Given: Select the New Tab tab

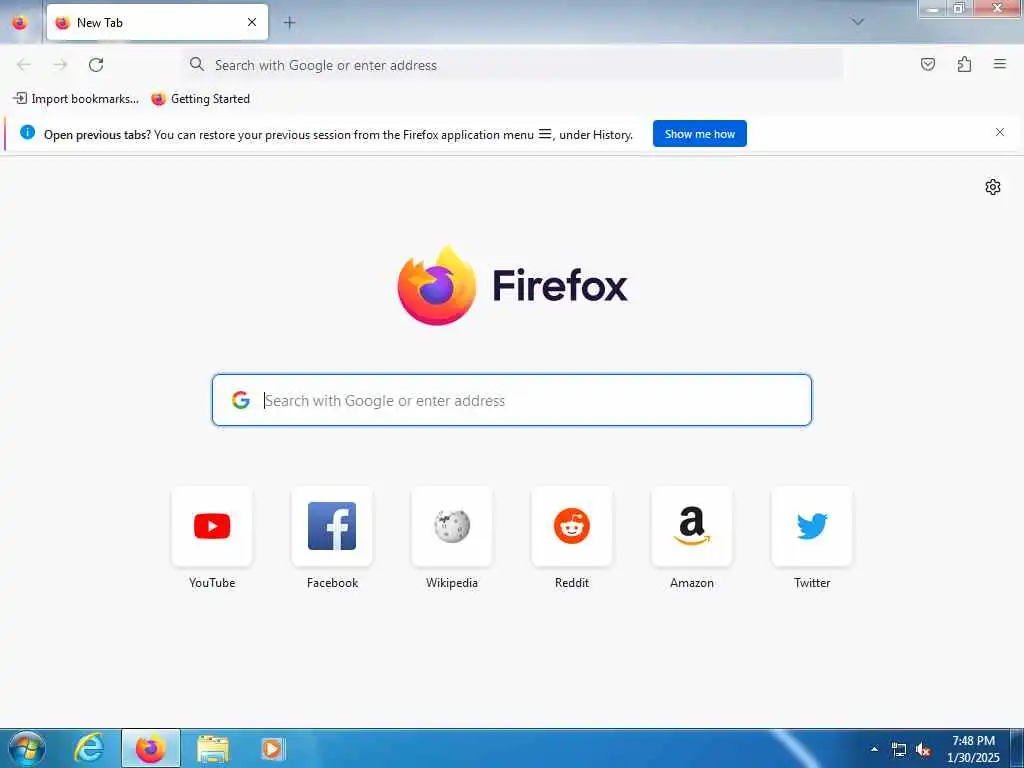Looking at the screenshot, I should click(x=157, y=22).
